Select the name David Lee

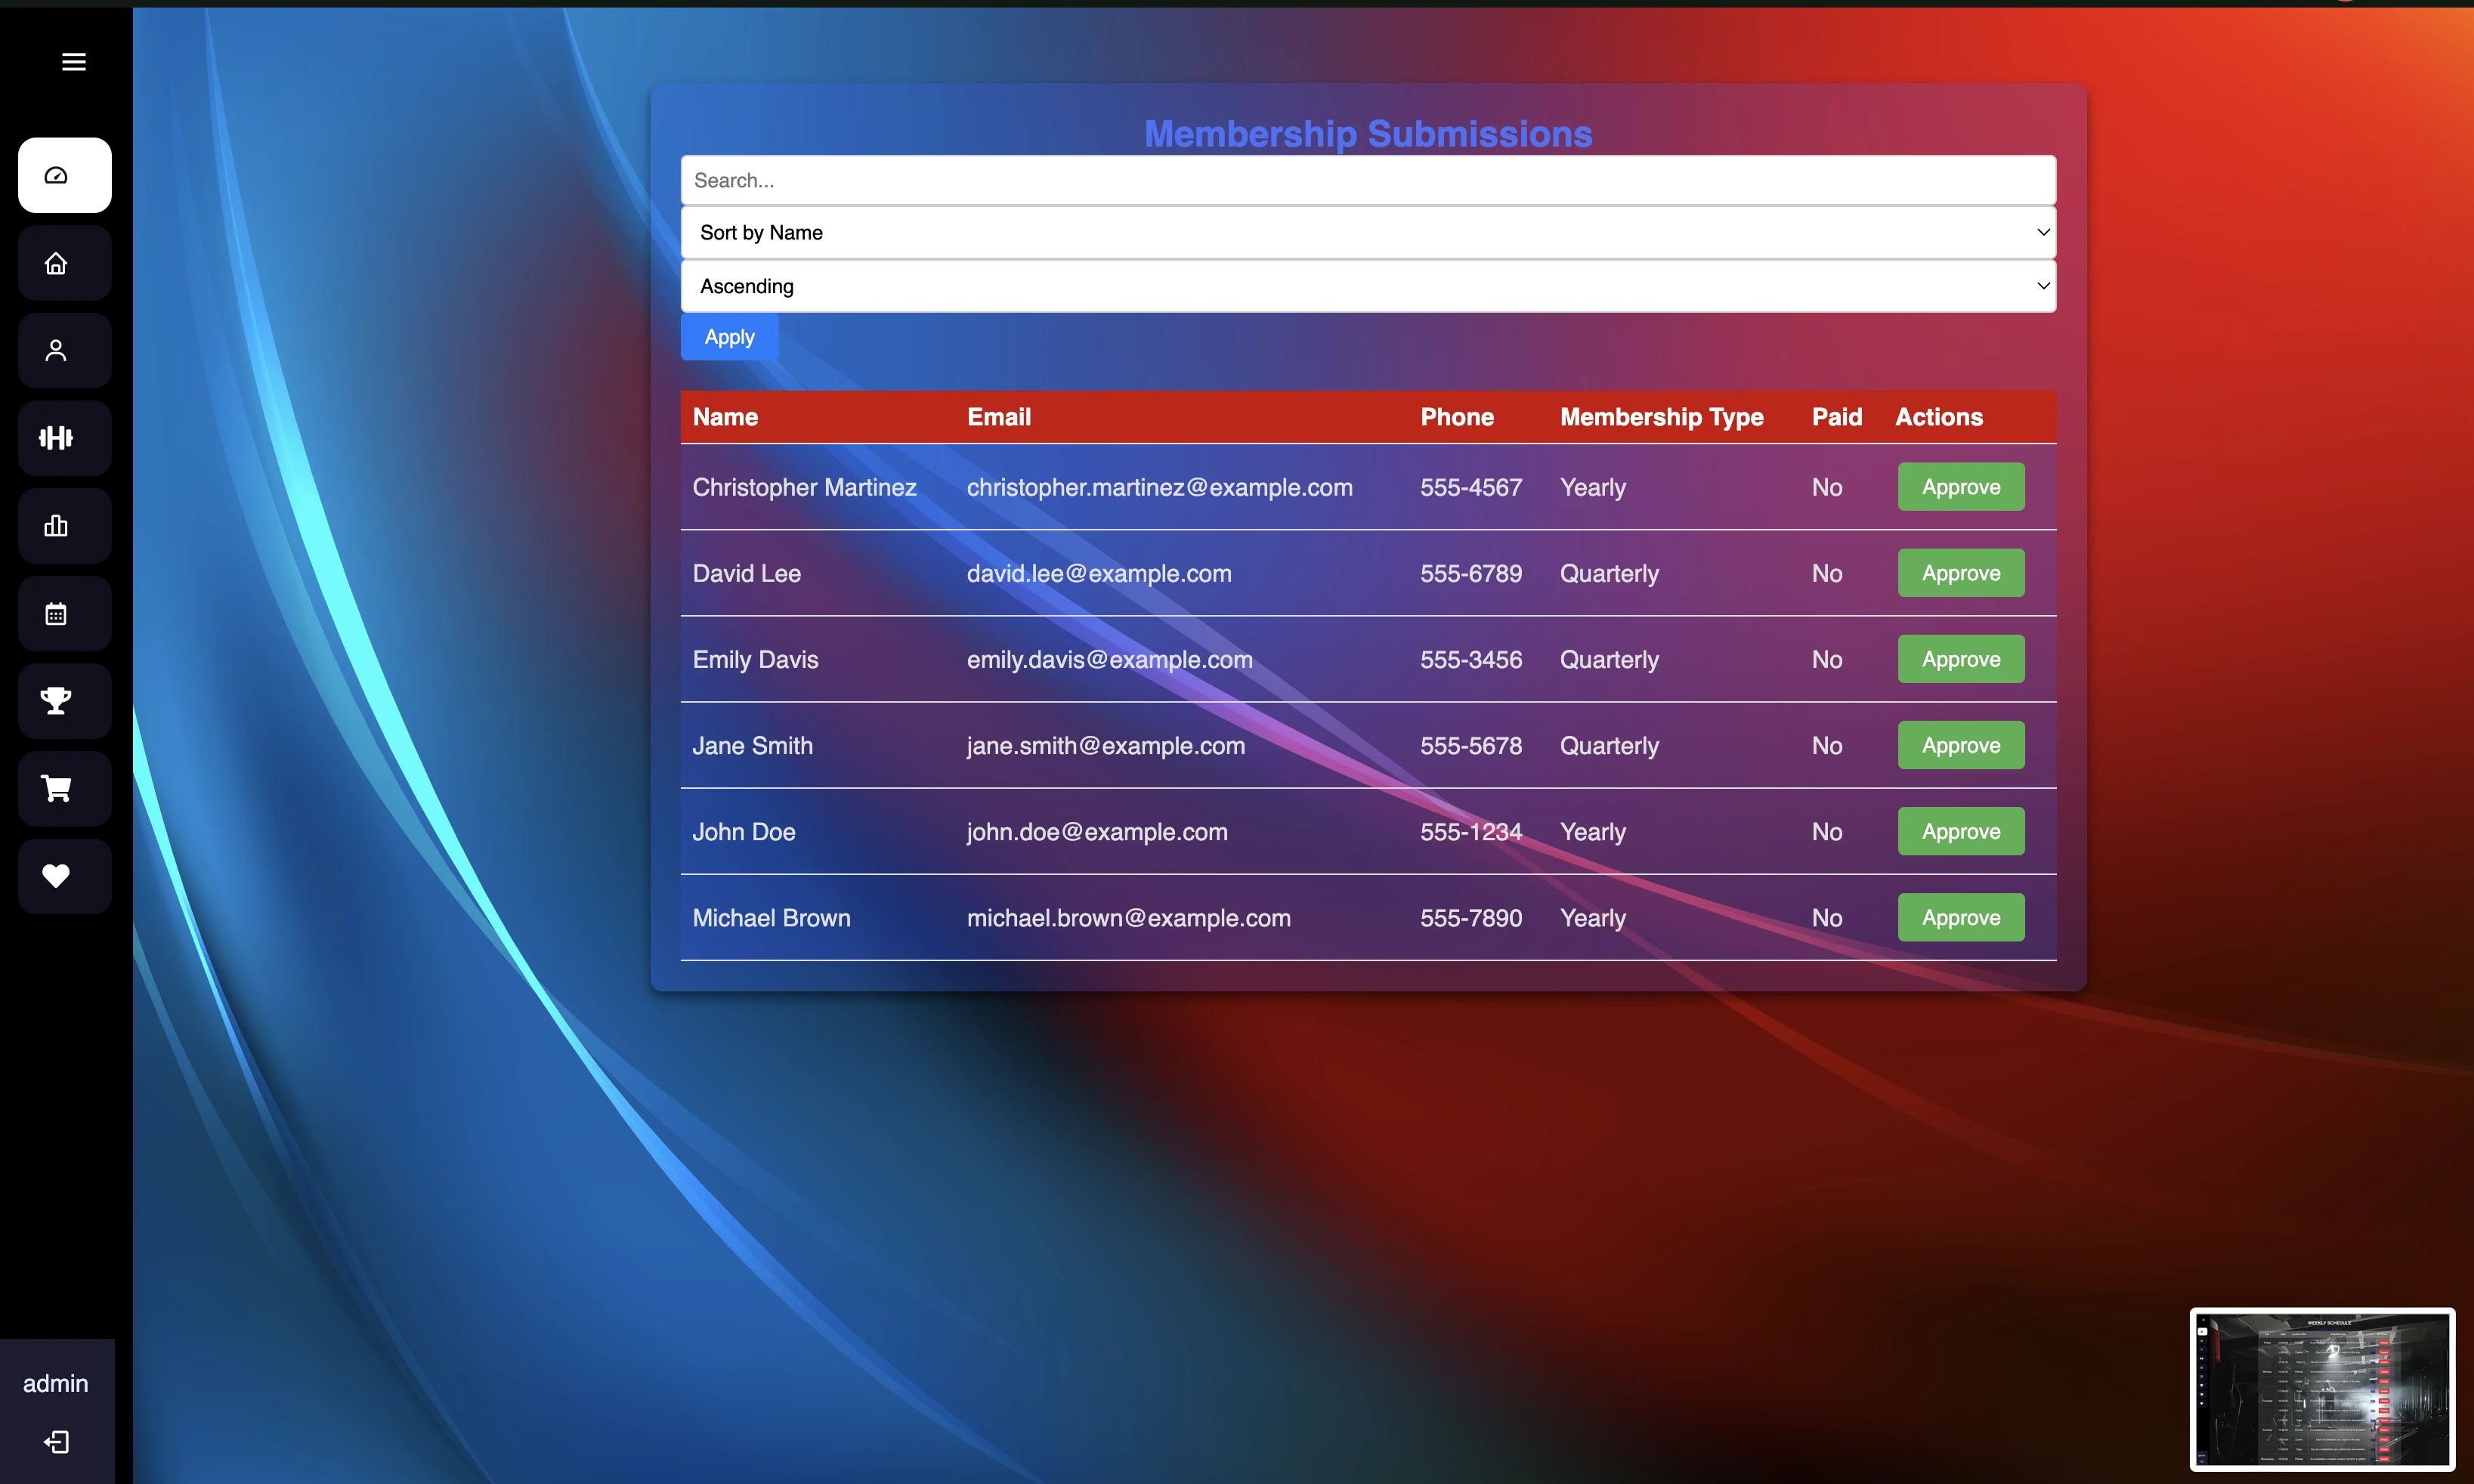coord(746,573)
